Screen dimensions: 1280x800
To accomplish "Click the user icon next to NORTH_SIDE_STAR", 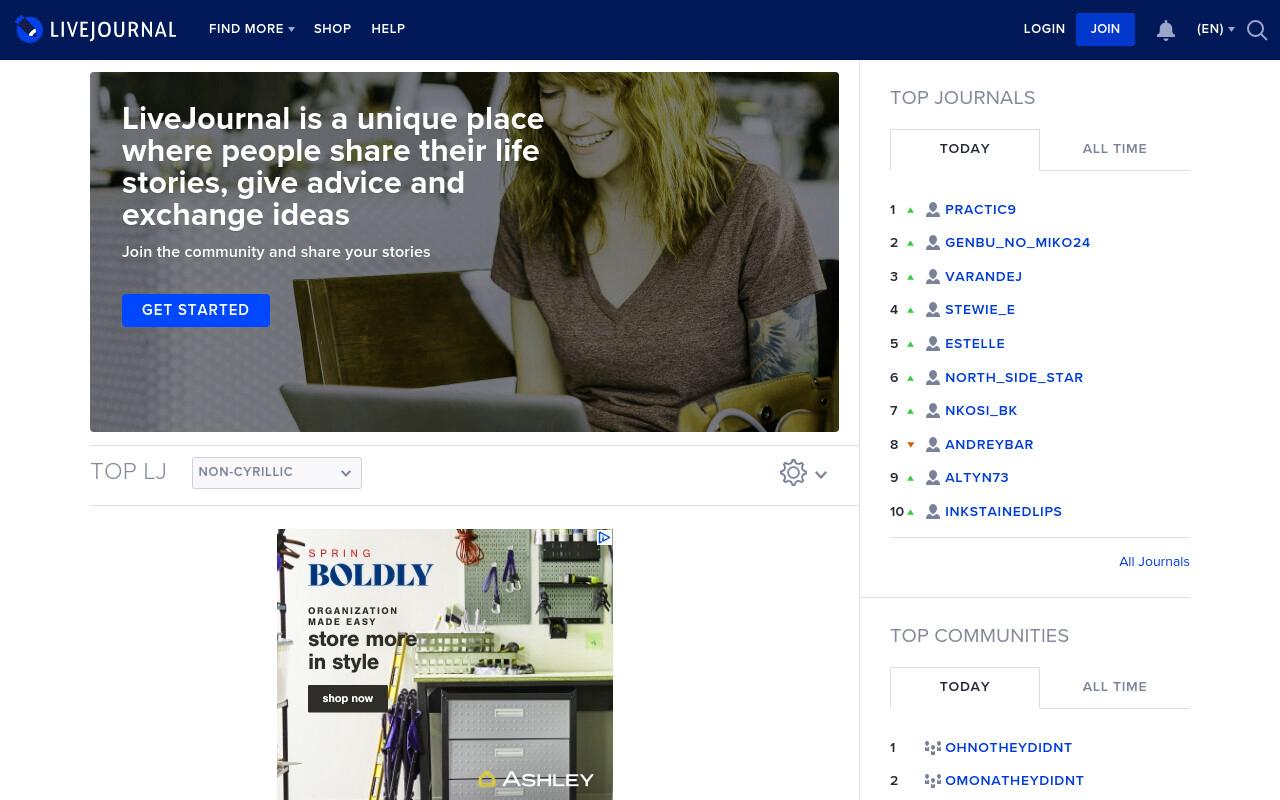I will [933, 378].
